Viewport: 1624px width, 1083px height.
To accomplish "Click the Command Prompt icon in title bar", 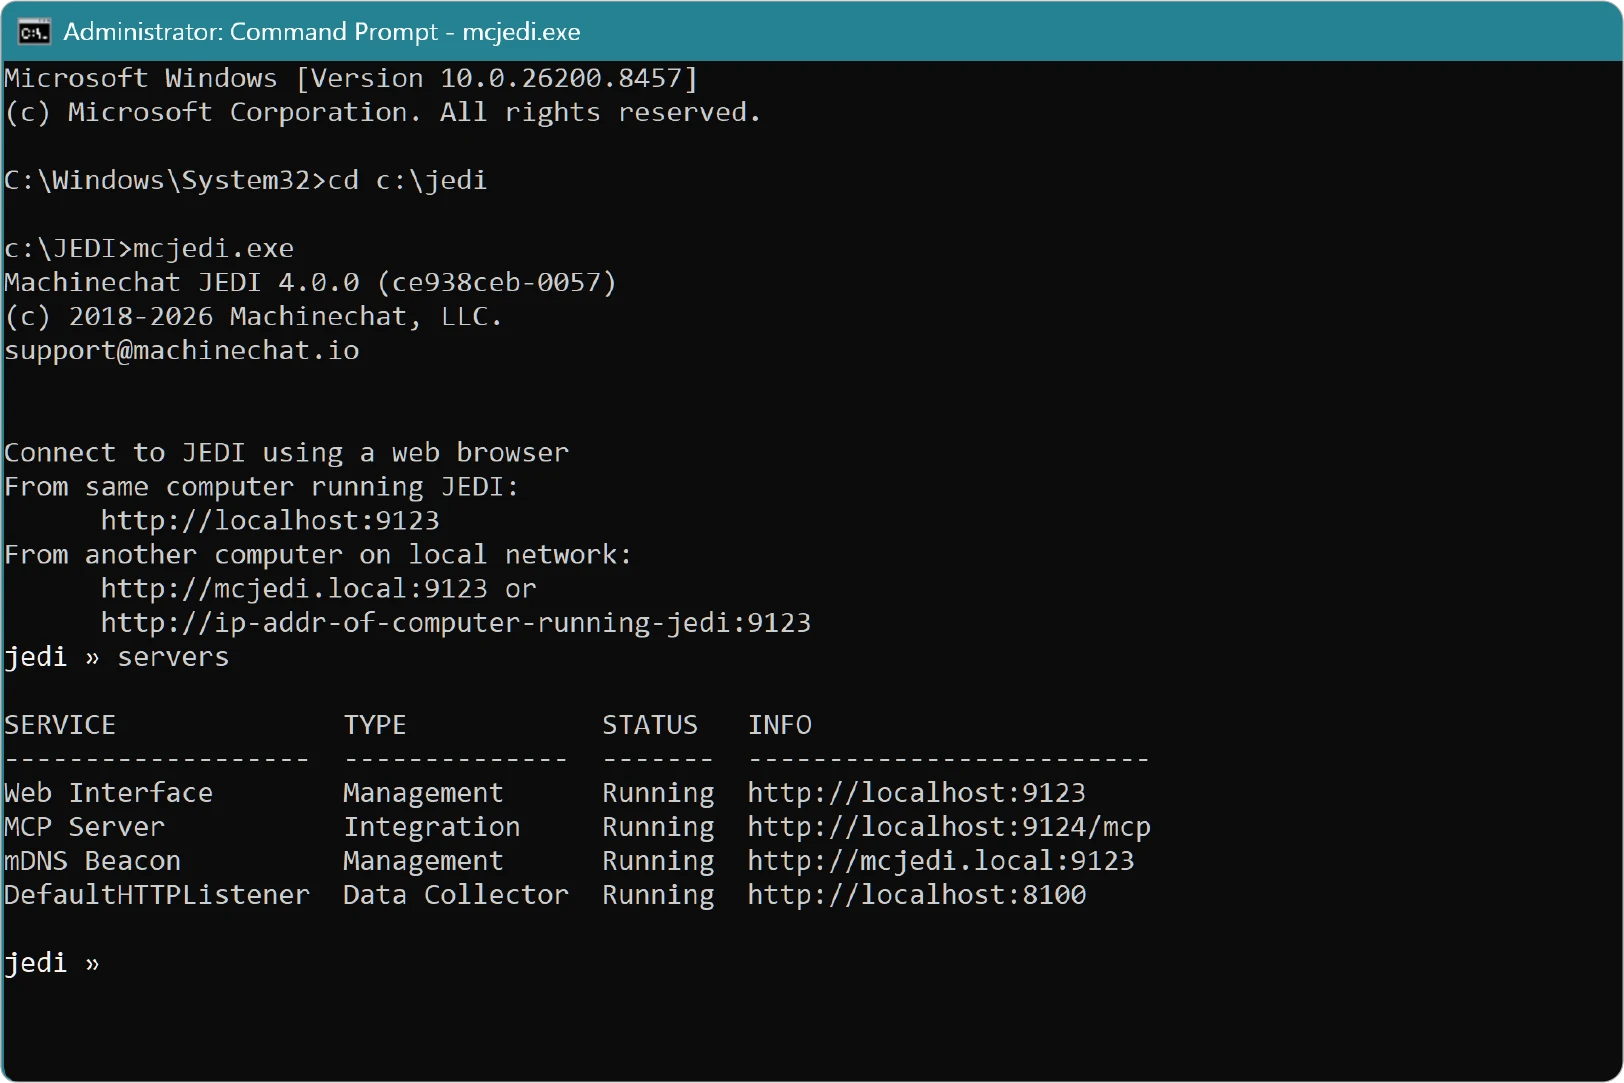I will pyautogui.click(x=33, y=32).
